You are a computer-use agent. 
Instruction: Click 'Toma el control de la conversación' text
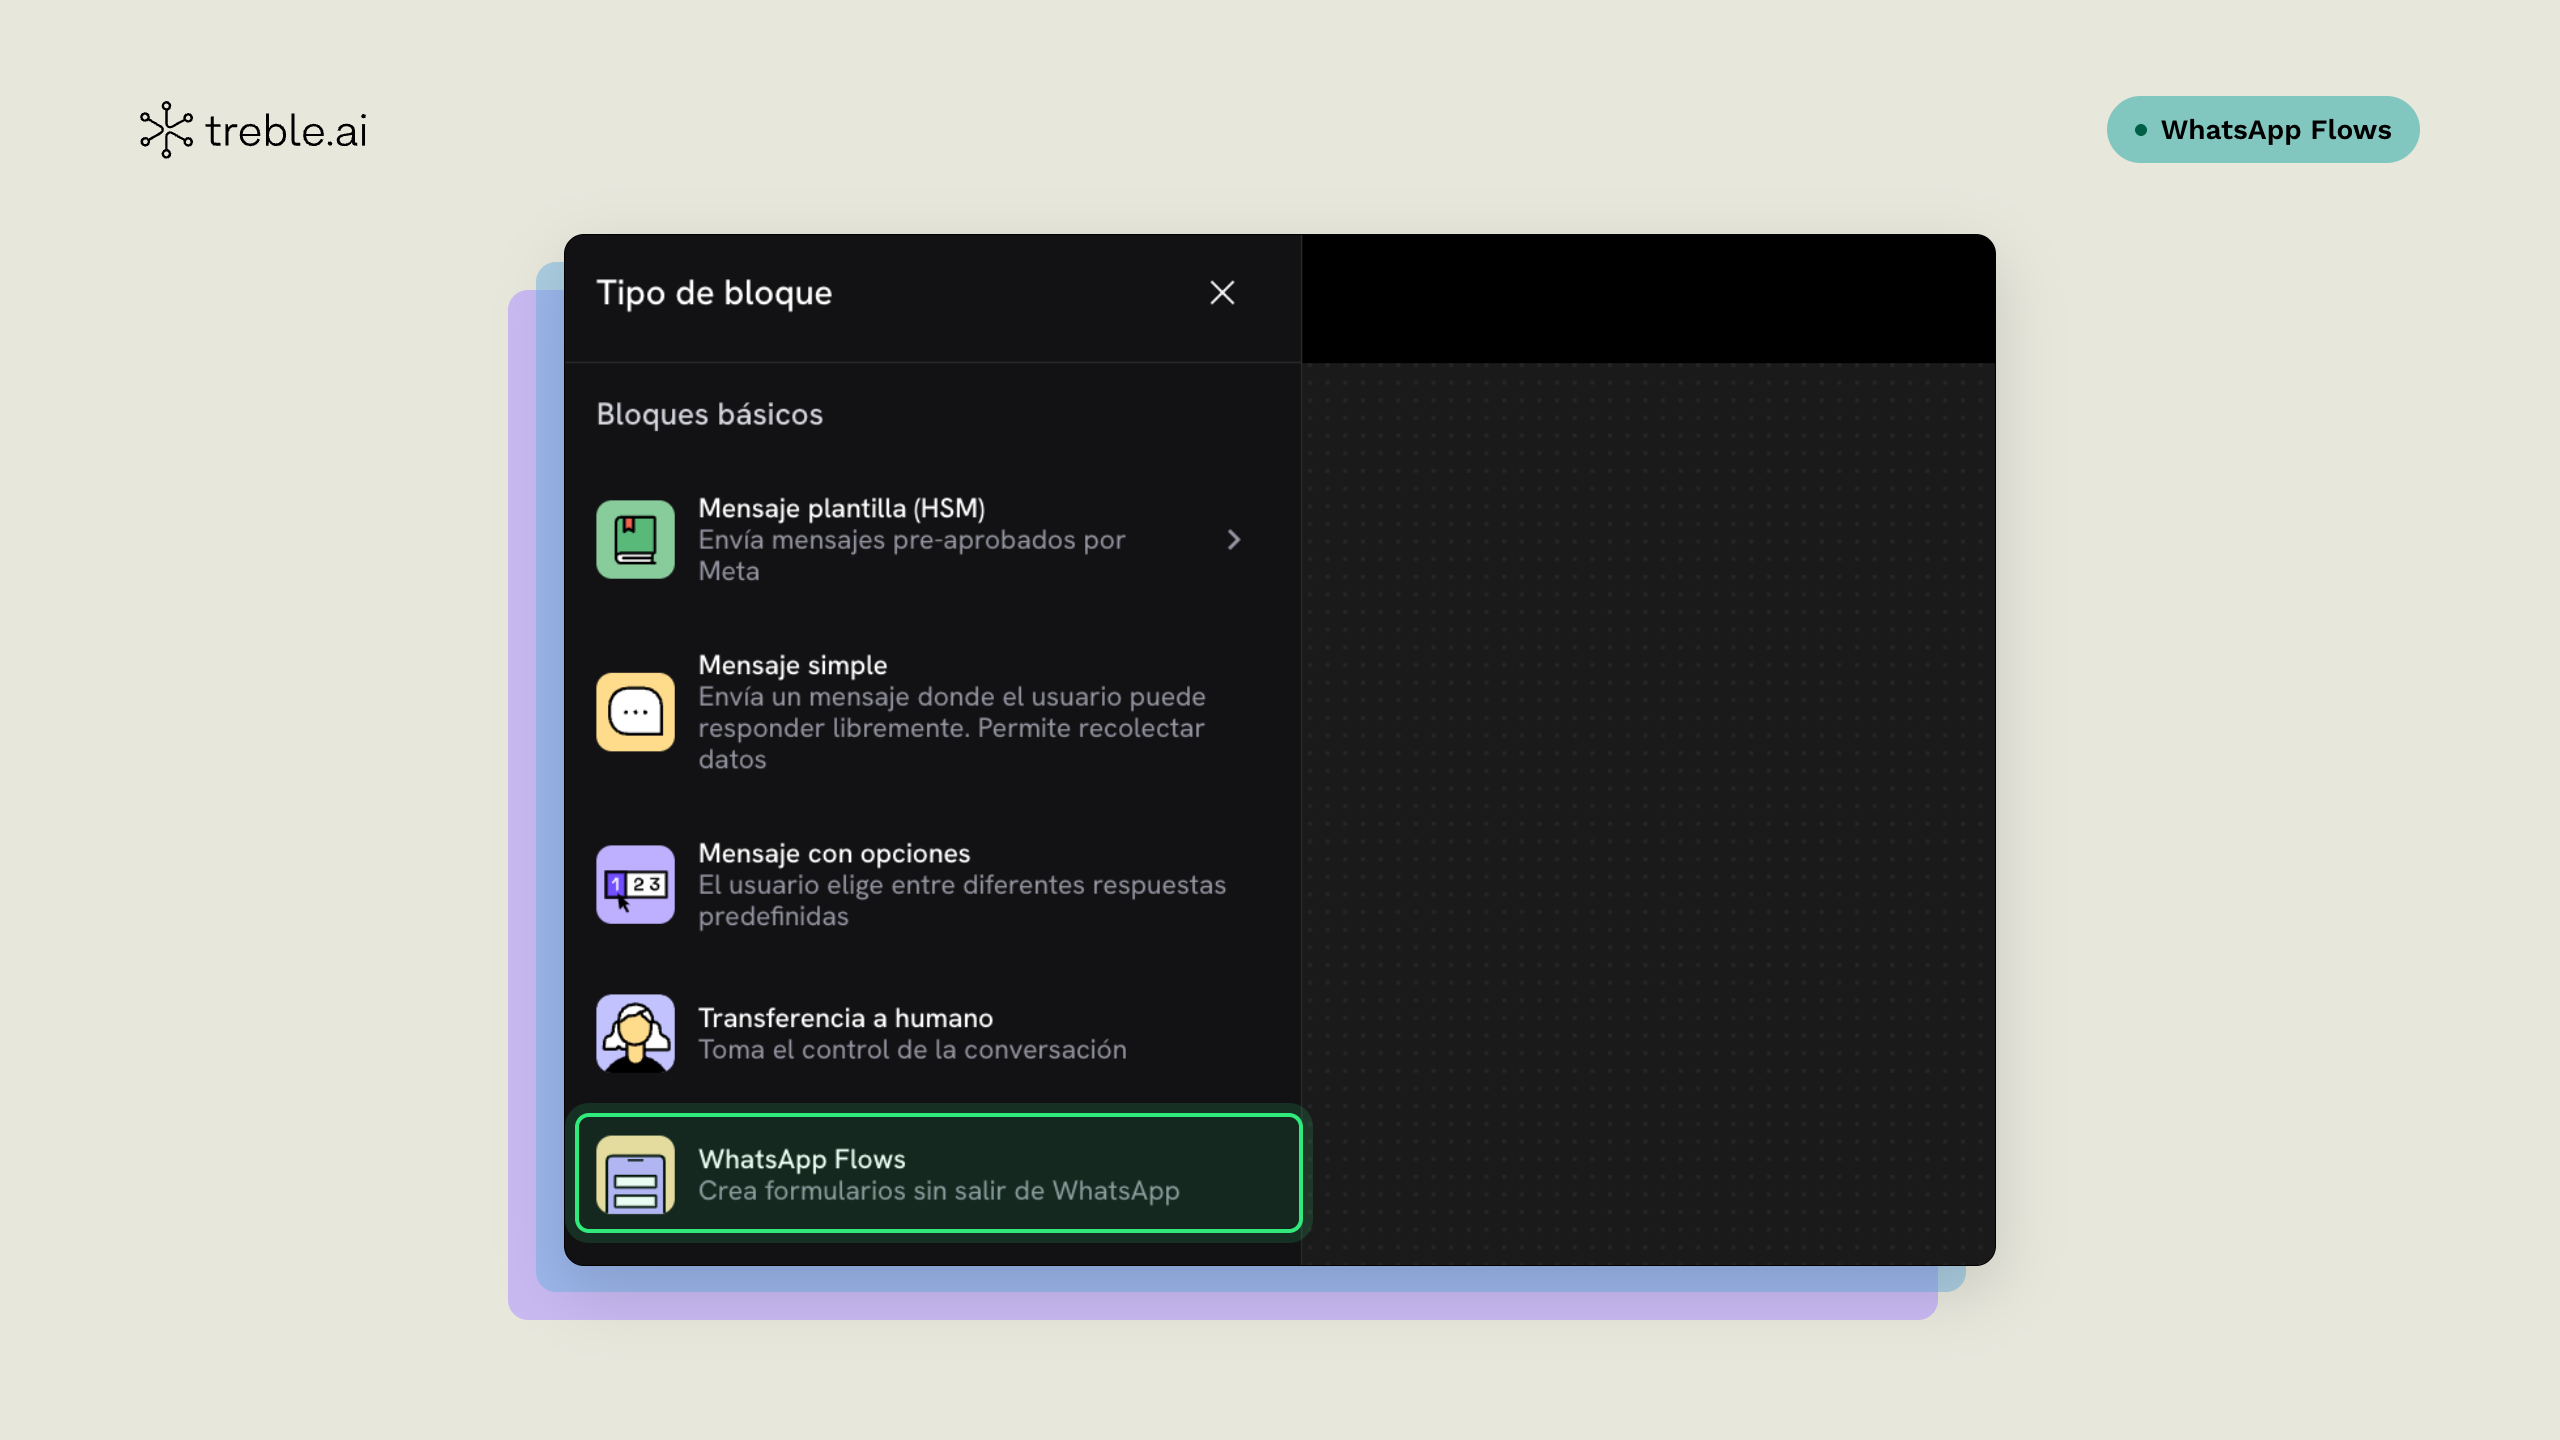click(912, 1050)
